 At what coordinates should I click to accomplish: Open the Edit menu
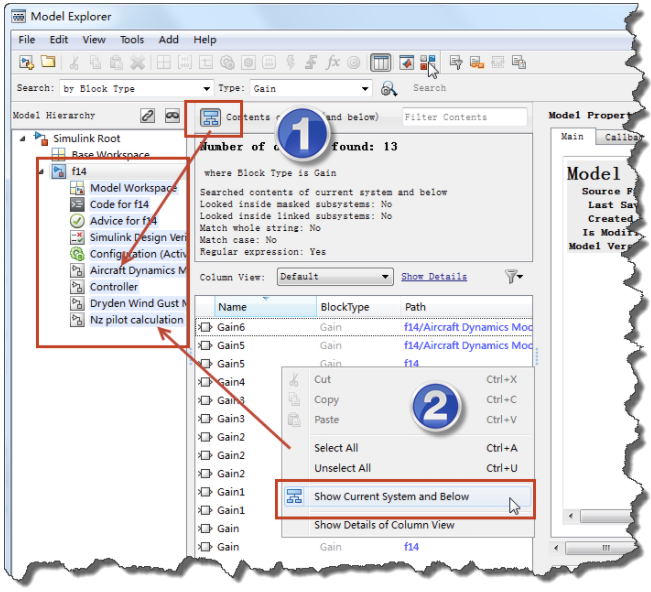coord(59,40)
